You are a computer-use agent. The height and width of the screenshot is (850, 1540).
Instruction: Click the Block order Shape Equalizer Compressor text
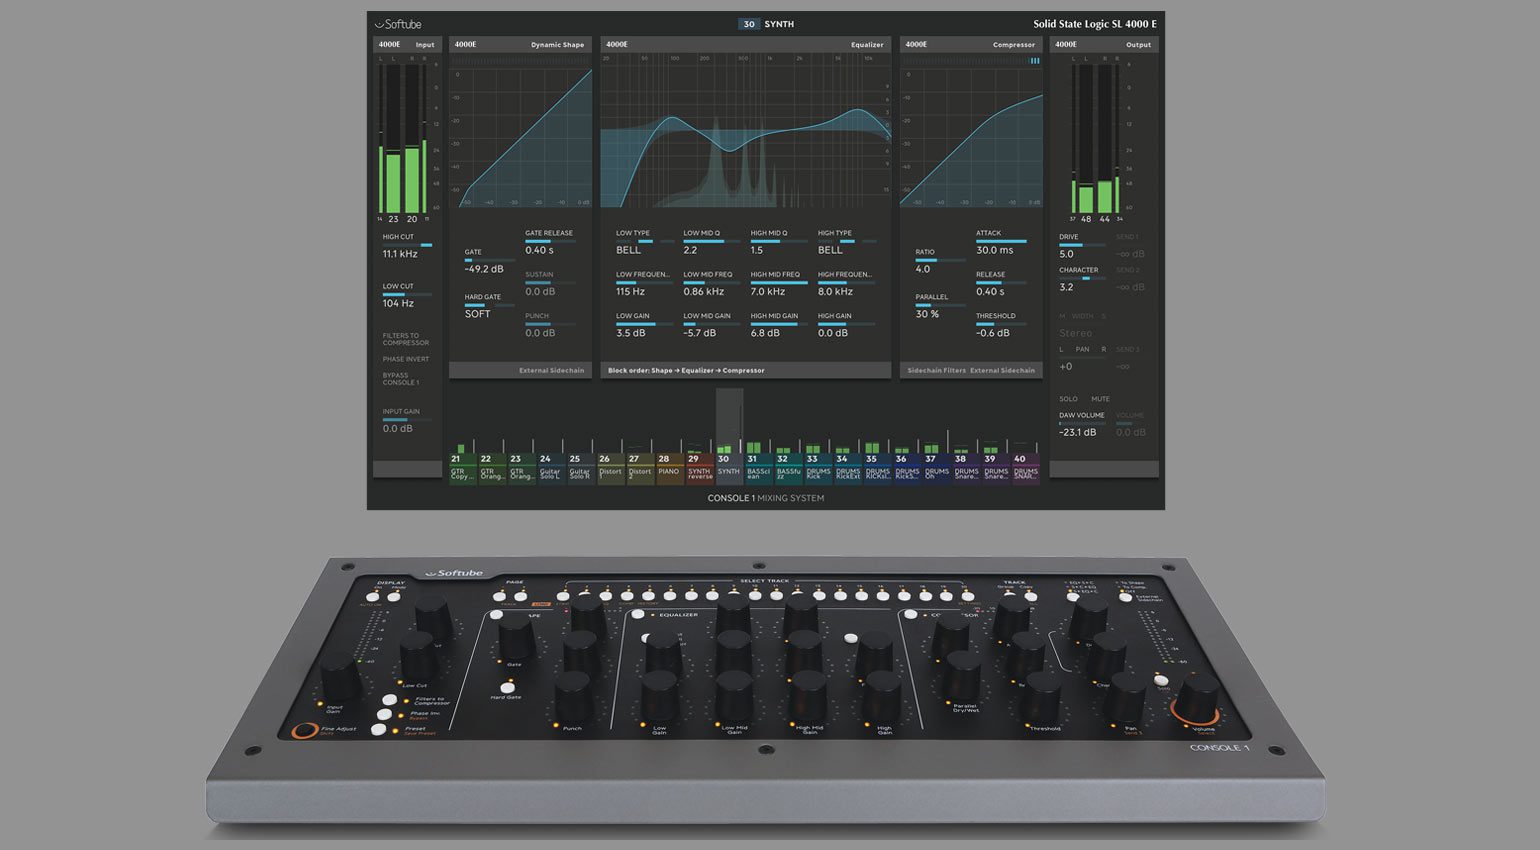click(x=686, y=370)
